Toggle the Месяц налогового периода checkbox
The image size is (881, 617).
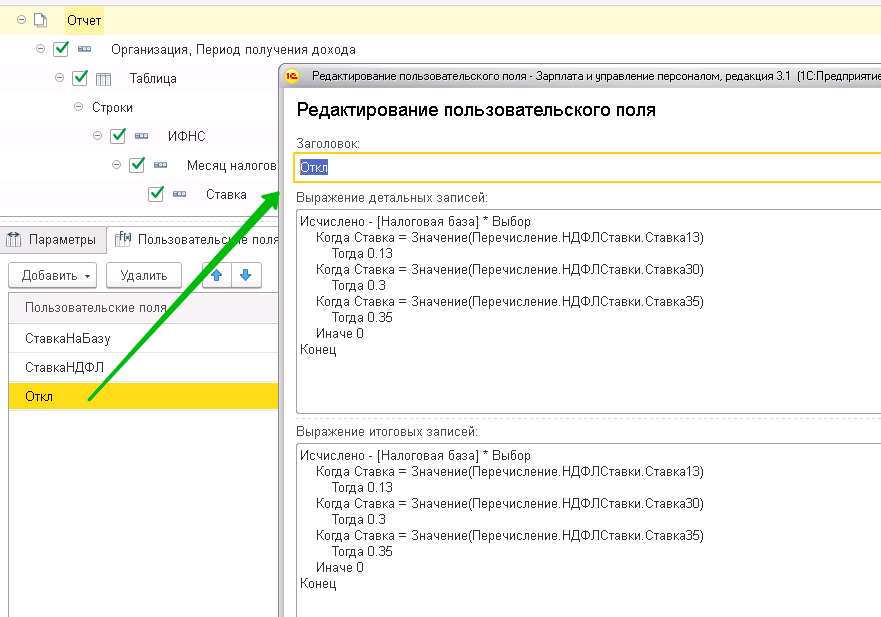pyautogui.click(x=137, y=165)
